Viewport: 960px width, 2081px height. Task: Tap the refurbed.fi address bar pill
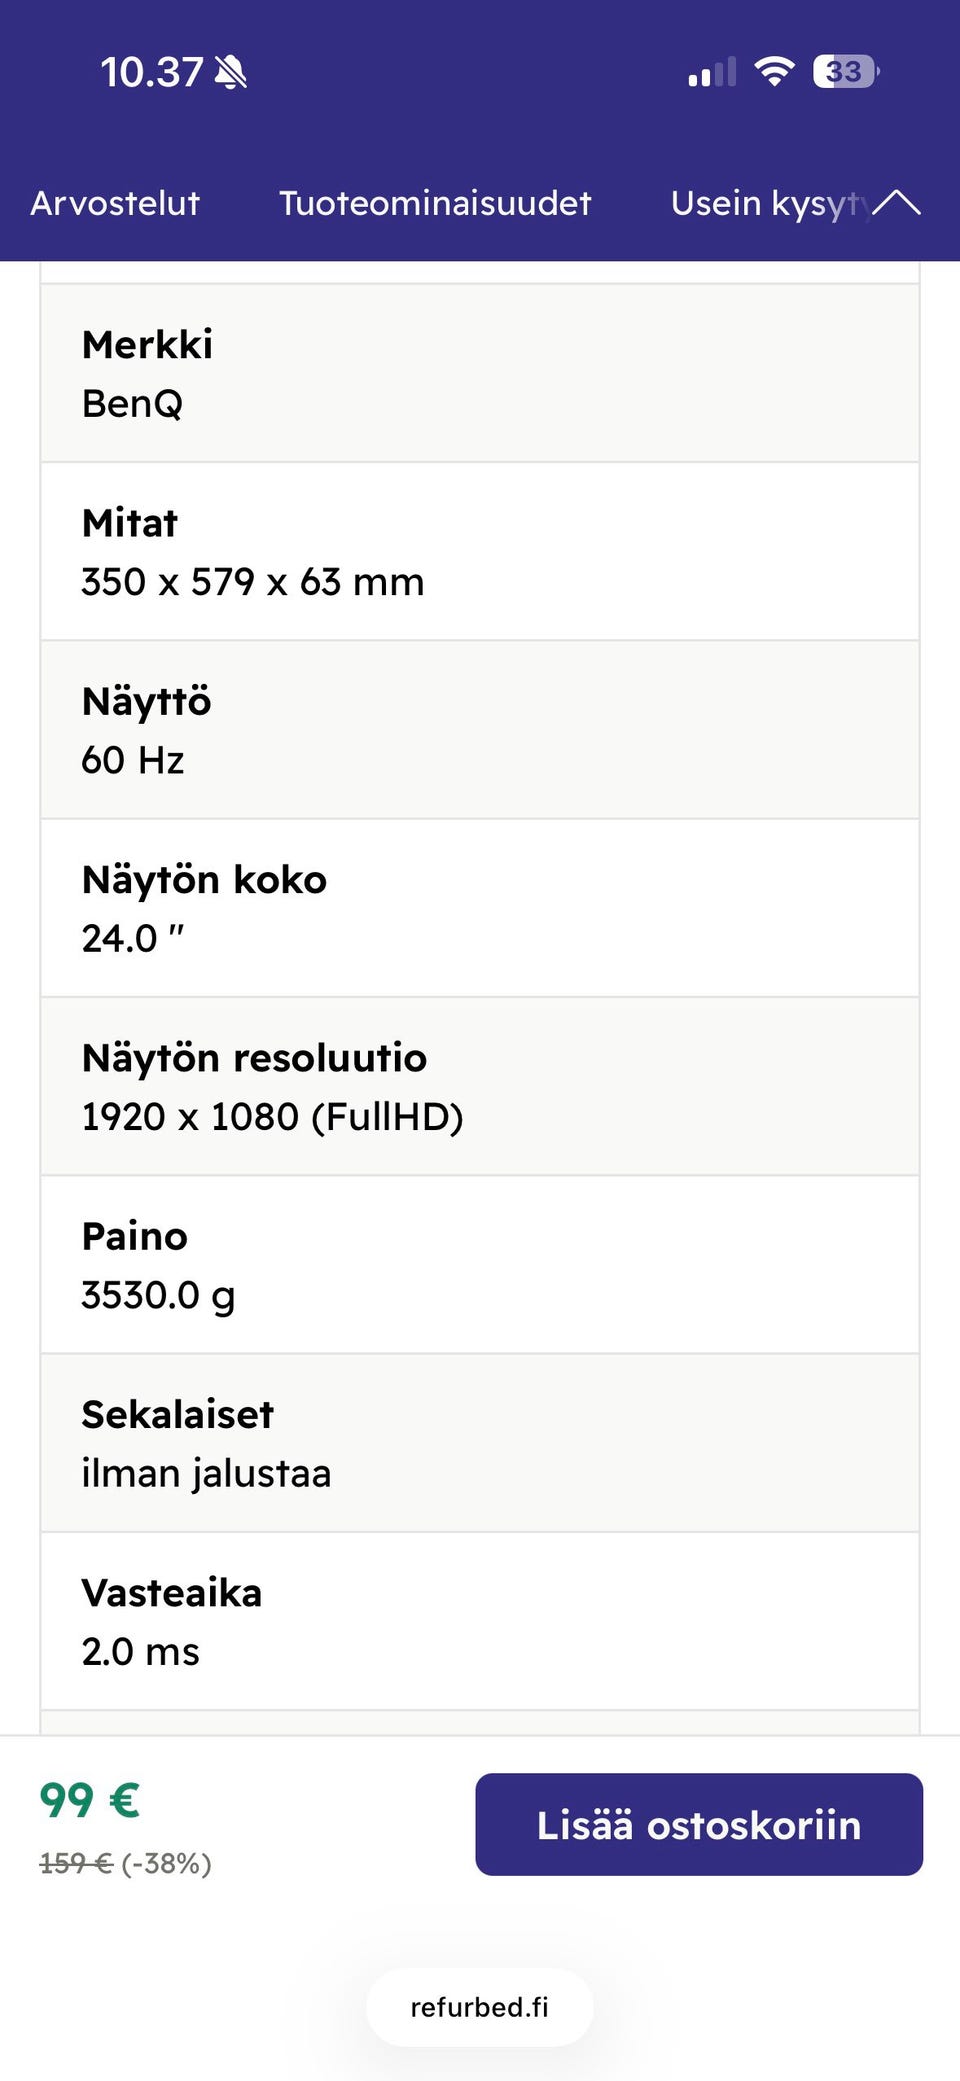point(479,2007)
